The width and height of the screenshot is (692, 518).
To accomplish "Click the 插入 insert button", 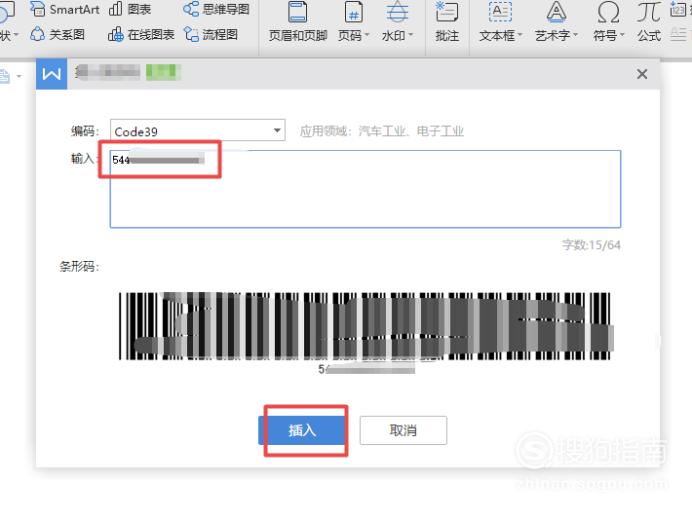I will coord(302,430).
